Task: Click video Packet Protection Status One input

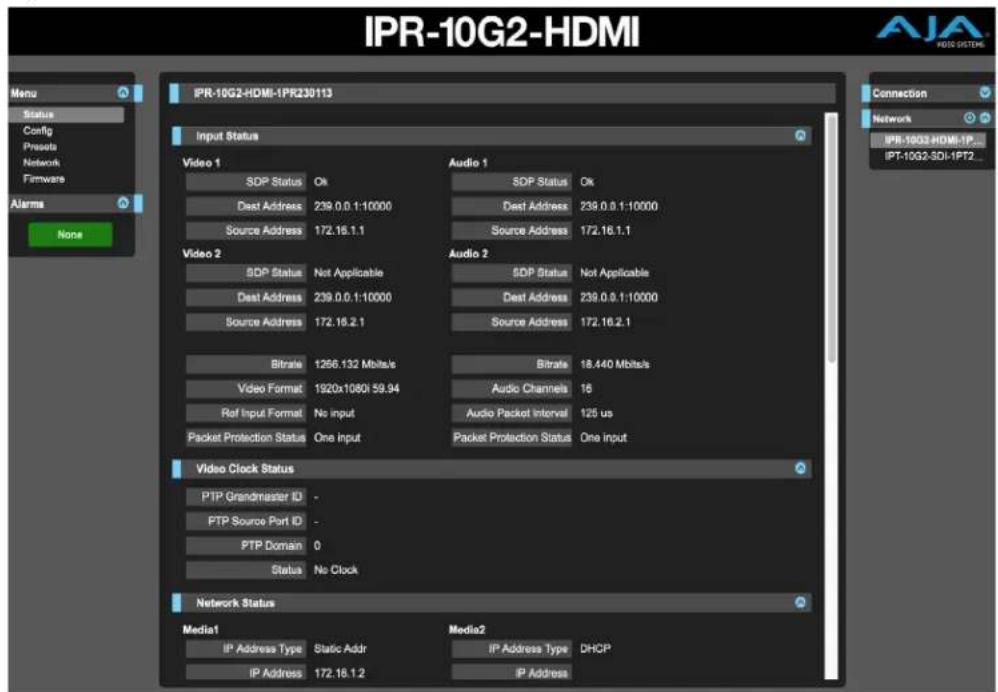Action: (x=337, y=437)
